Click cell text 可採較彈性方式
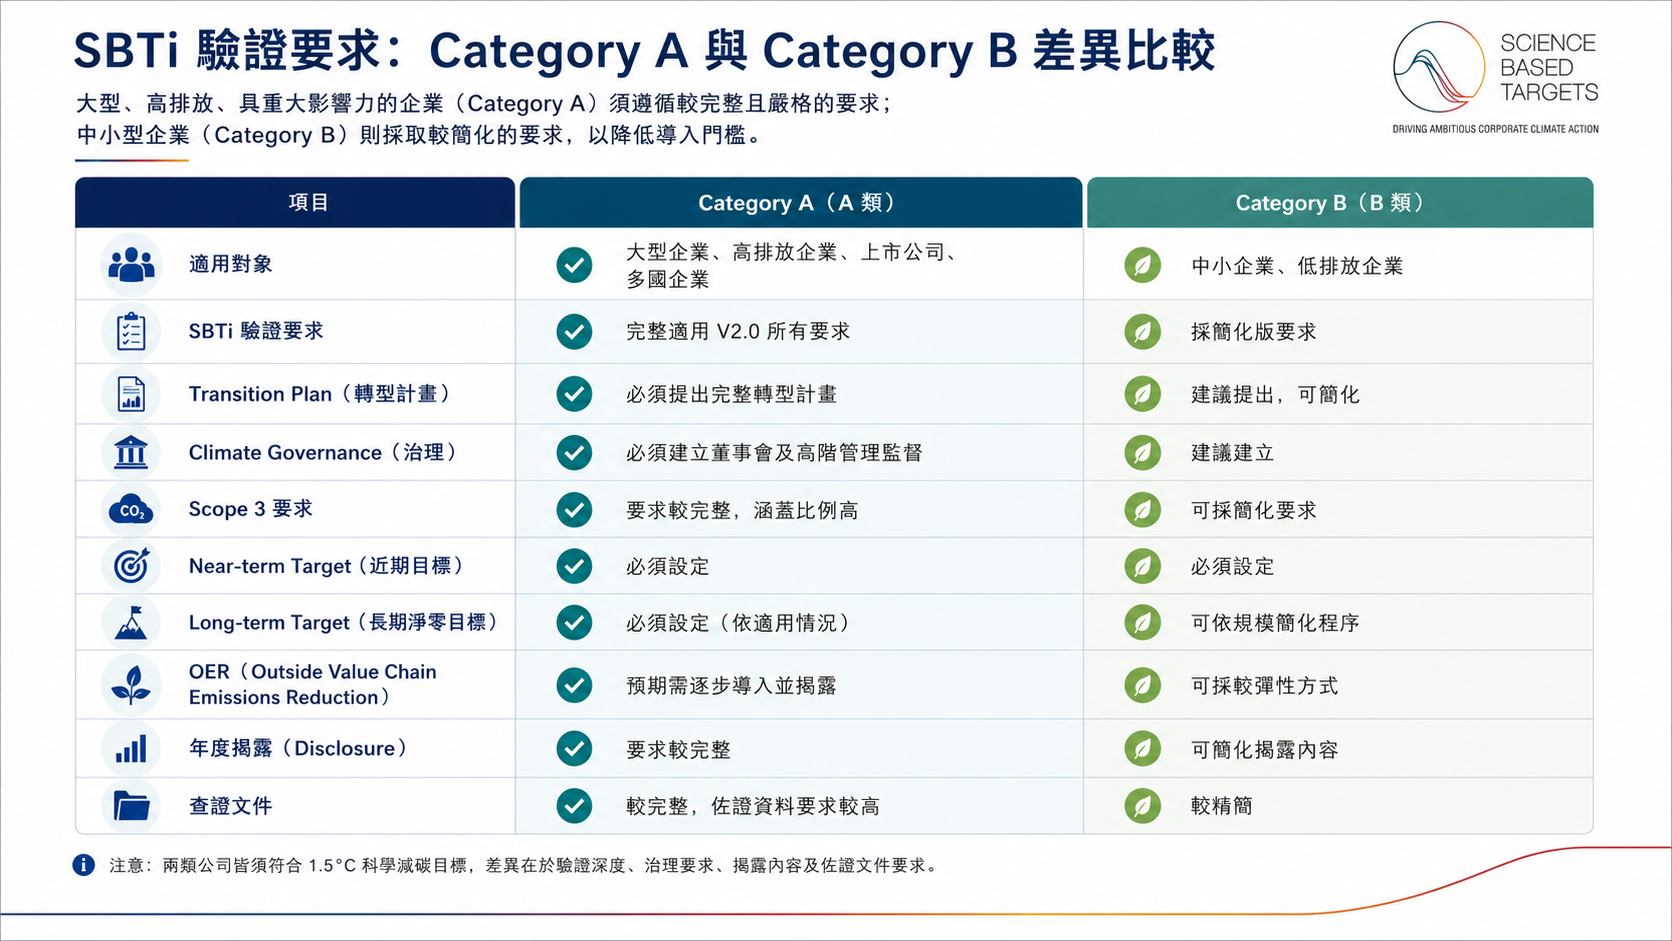Image resolution: width=1672 pixels, height=941 pixels. pyautogui.click(x=1264, y=685)
